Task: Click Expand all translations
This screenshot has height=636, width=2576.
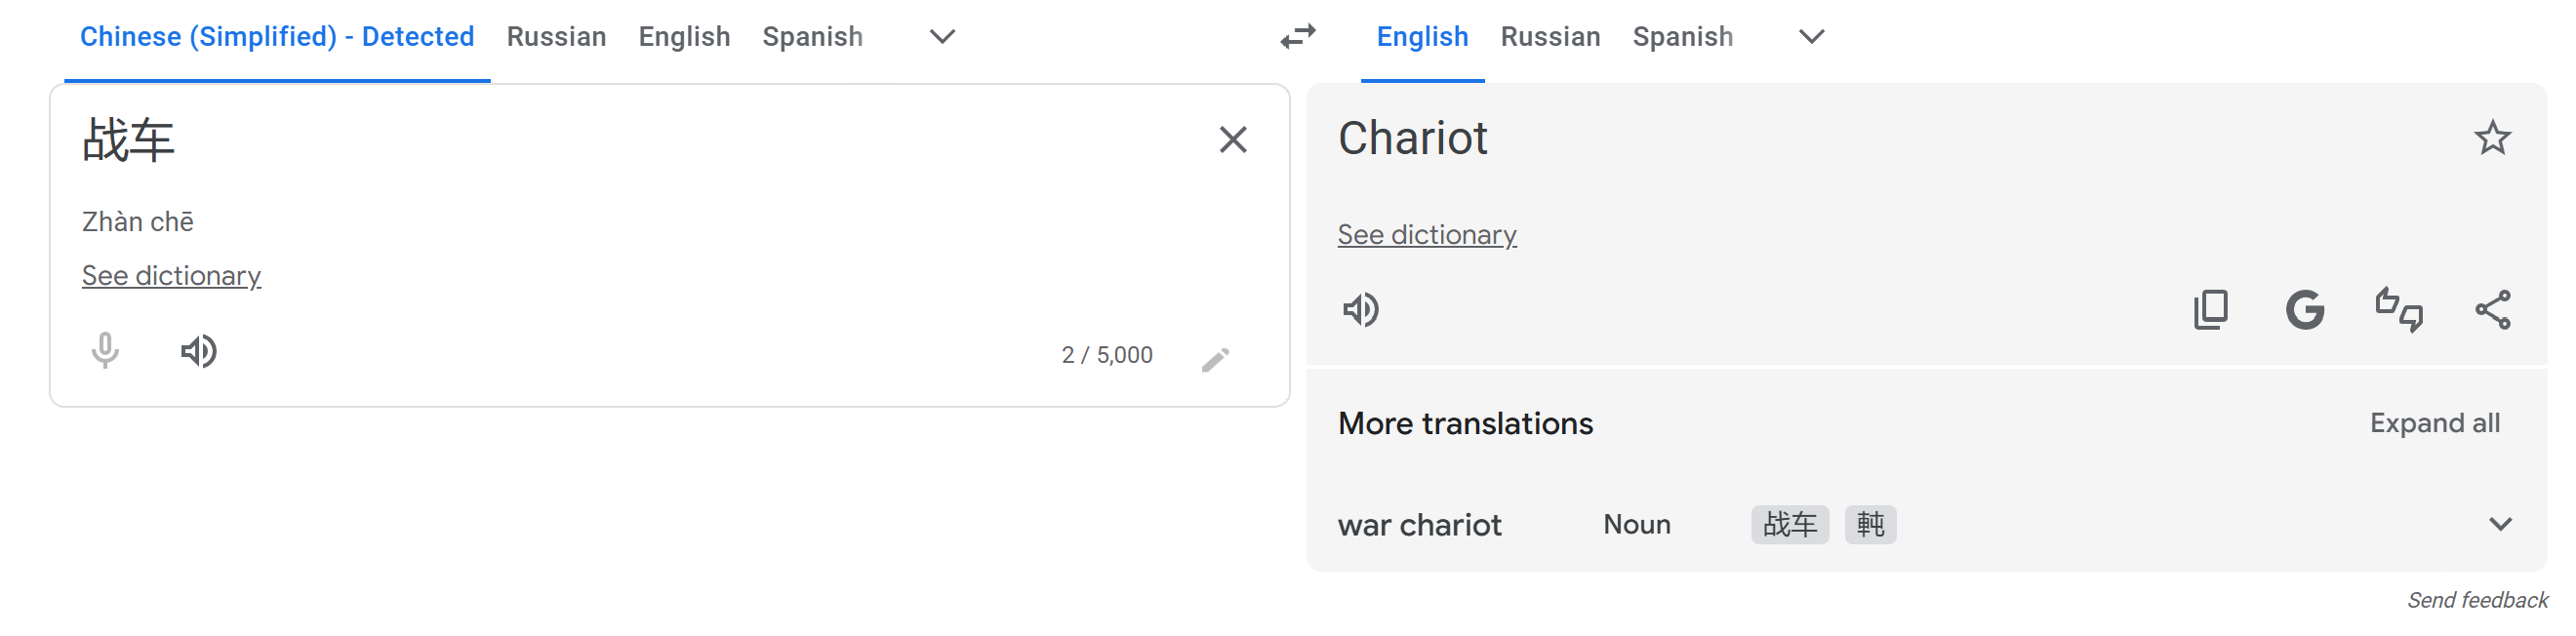Action: pos(2434,423)
